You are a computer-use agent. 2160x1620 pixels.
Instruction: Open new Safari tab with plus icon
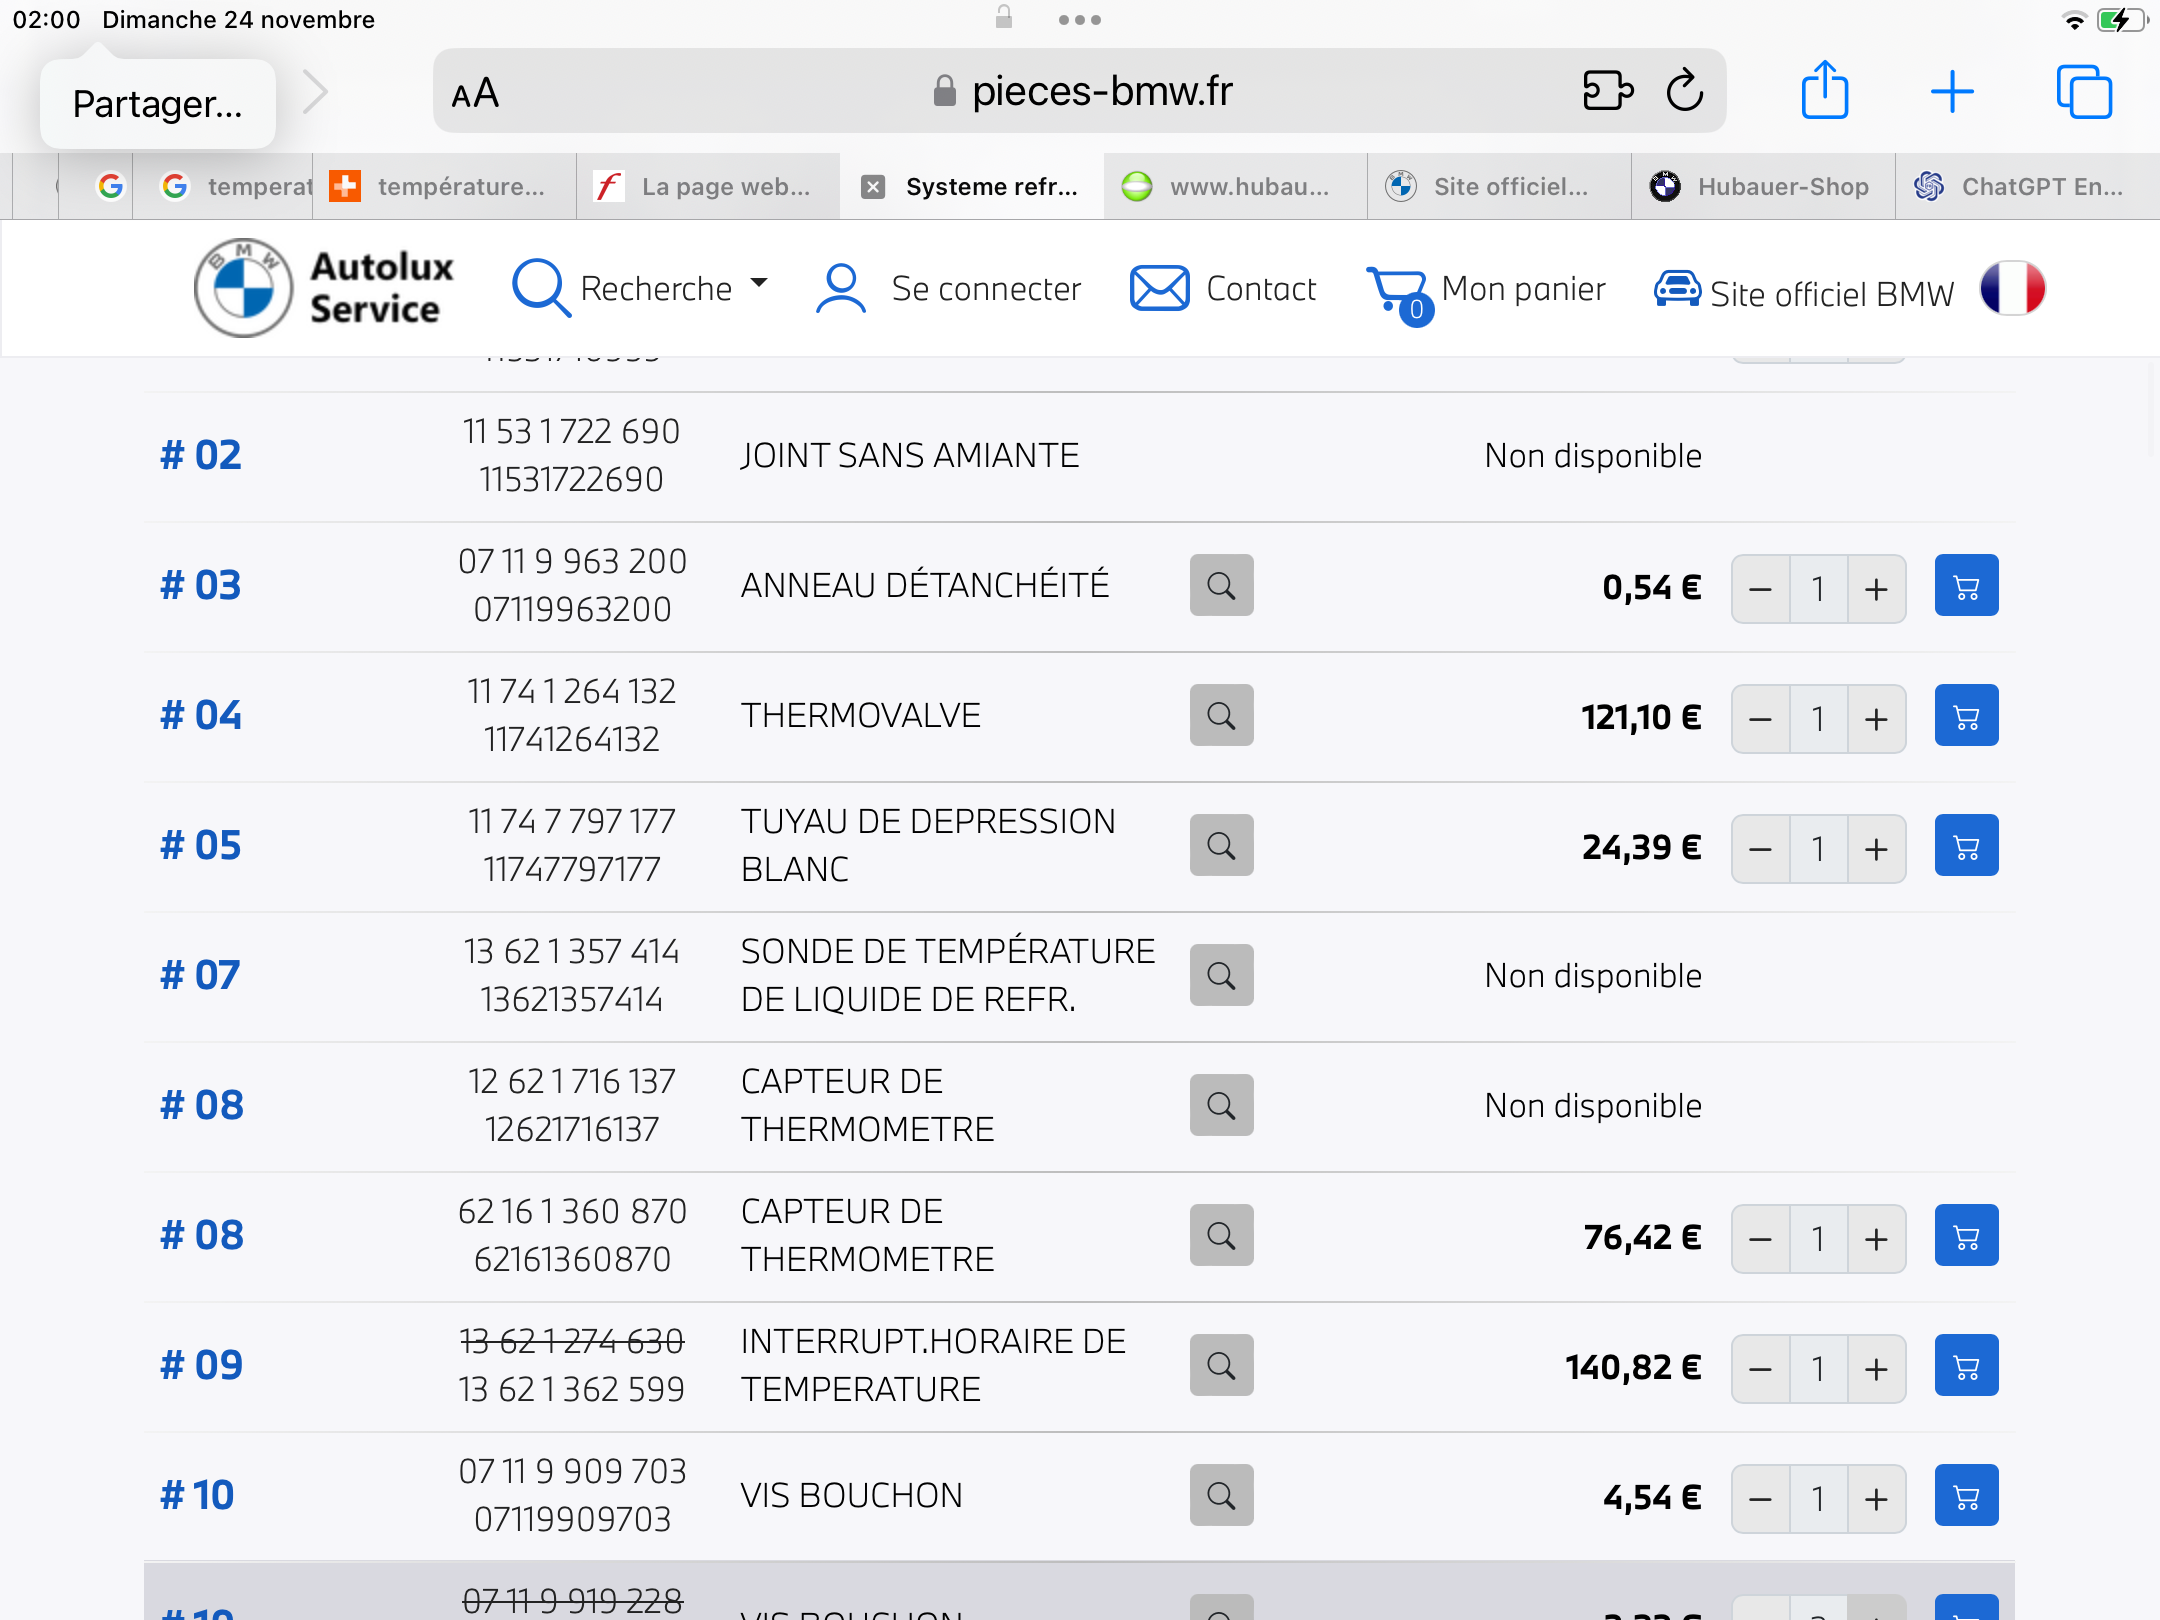[1952, 92]
